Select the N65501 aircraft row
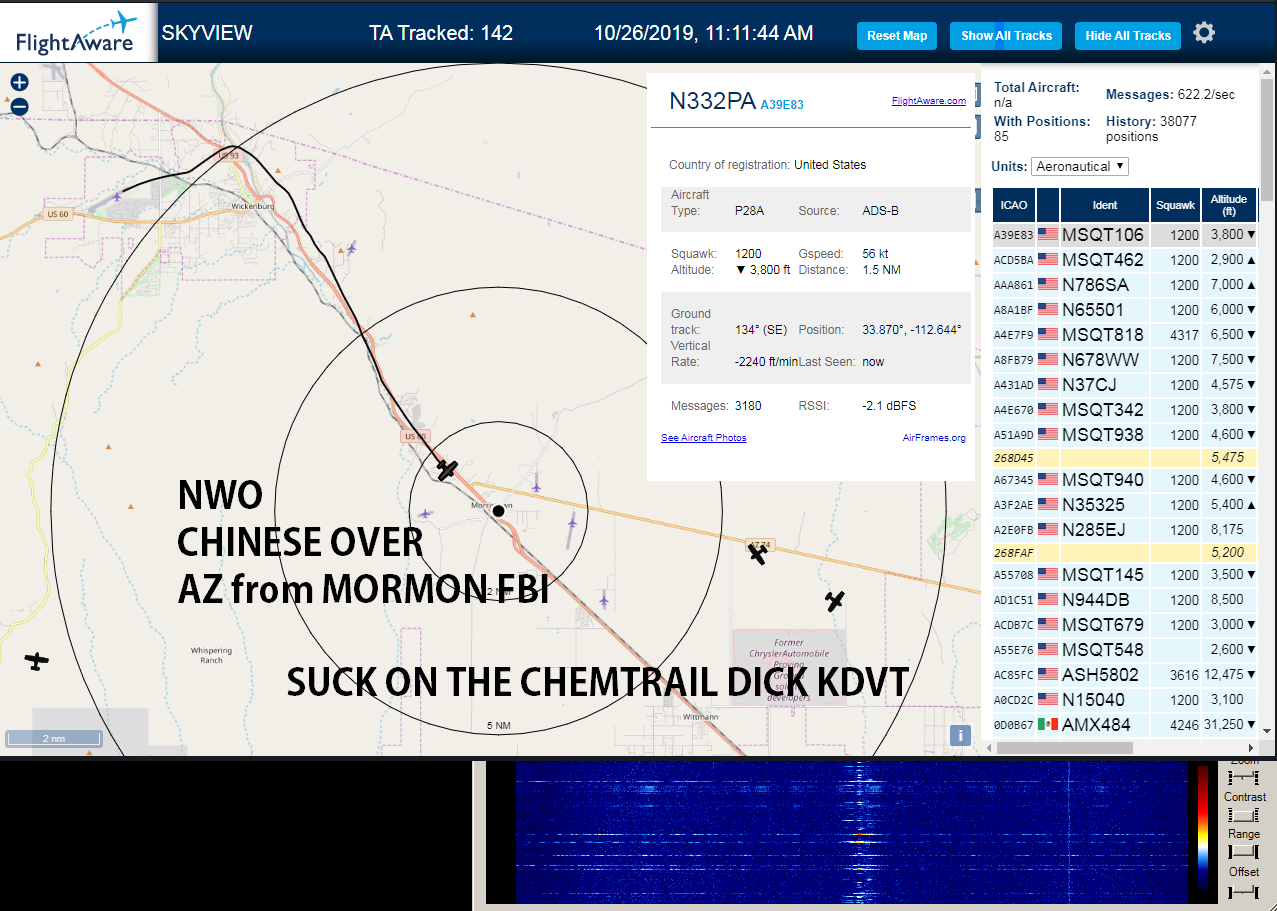This screenshot has height=911, width=1277. [x=1125, y=310]
